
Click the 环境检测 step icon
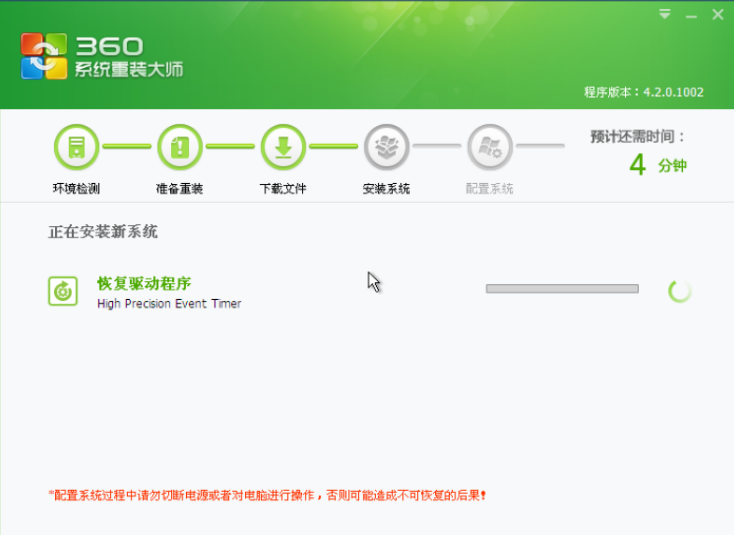pos(77,147)
